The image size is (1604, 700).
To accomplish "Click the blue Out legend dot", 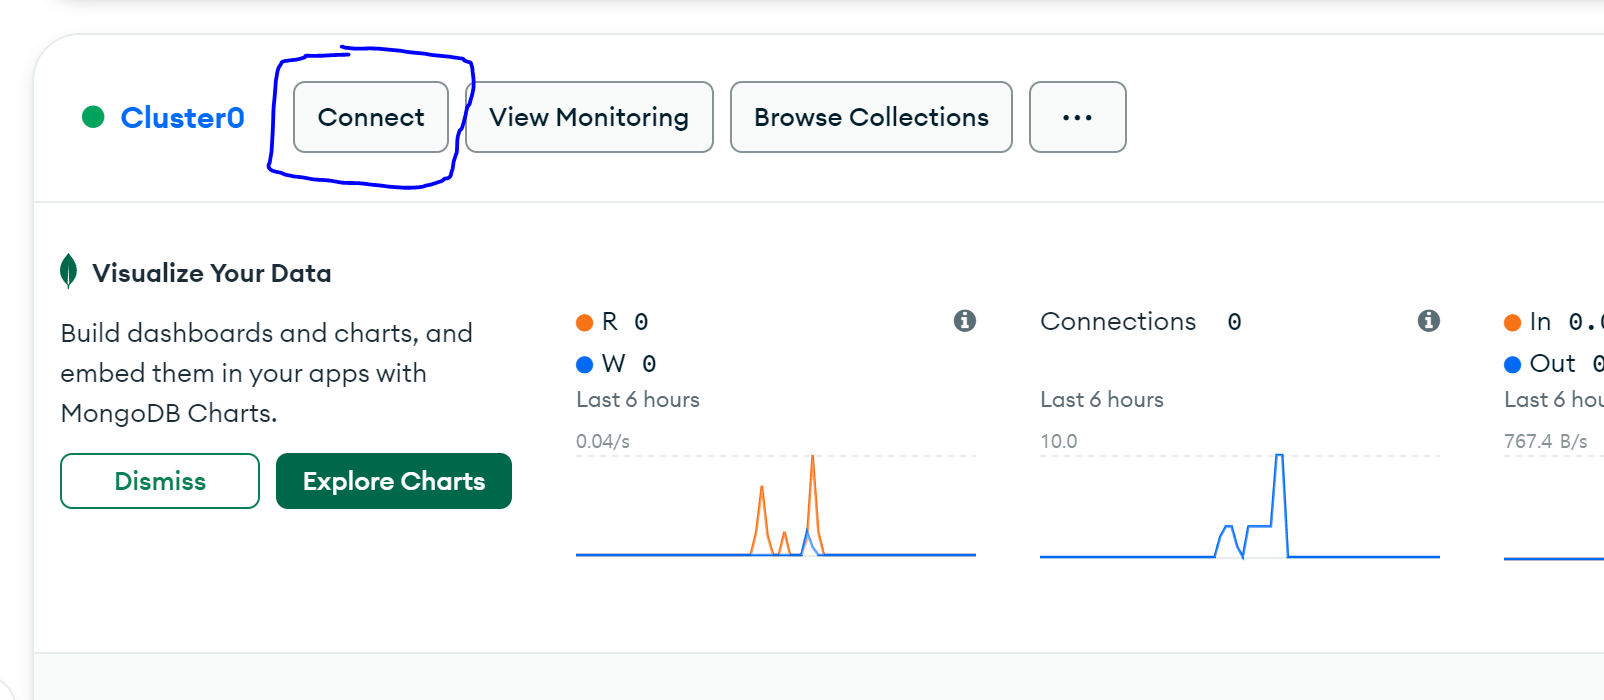I will click(1513, 364).
